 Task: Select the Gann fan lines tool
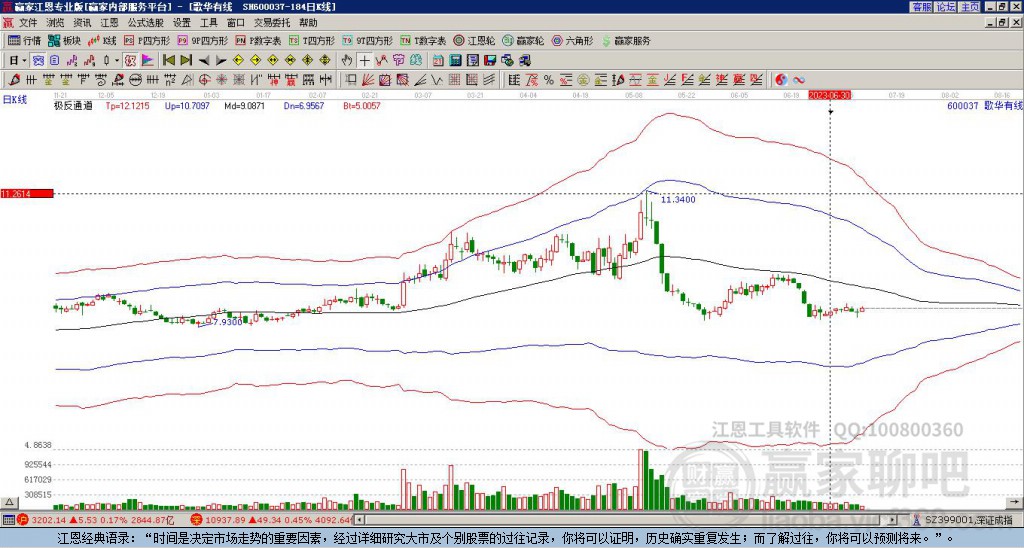click(368, 80)
